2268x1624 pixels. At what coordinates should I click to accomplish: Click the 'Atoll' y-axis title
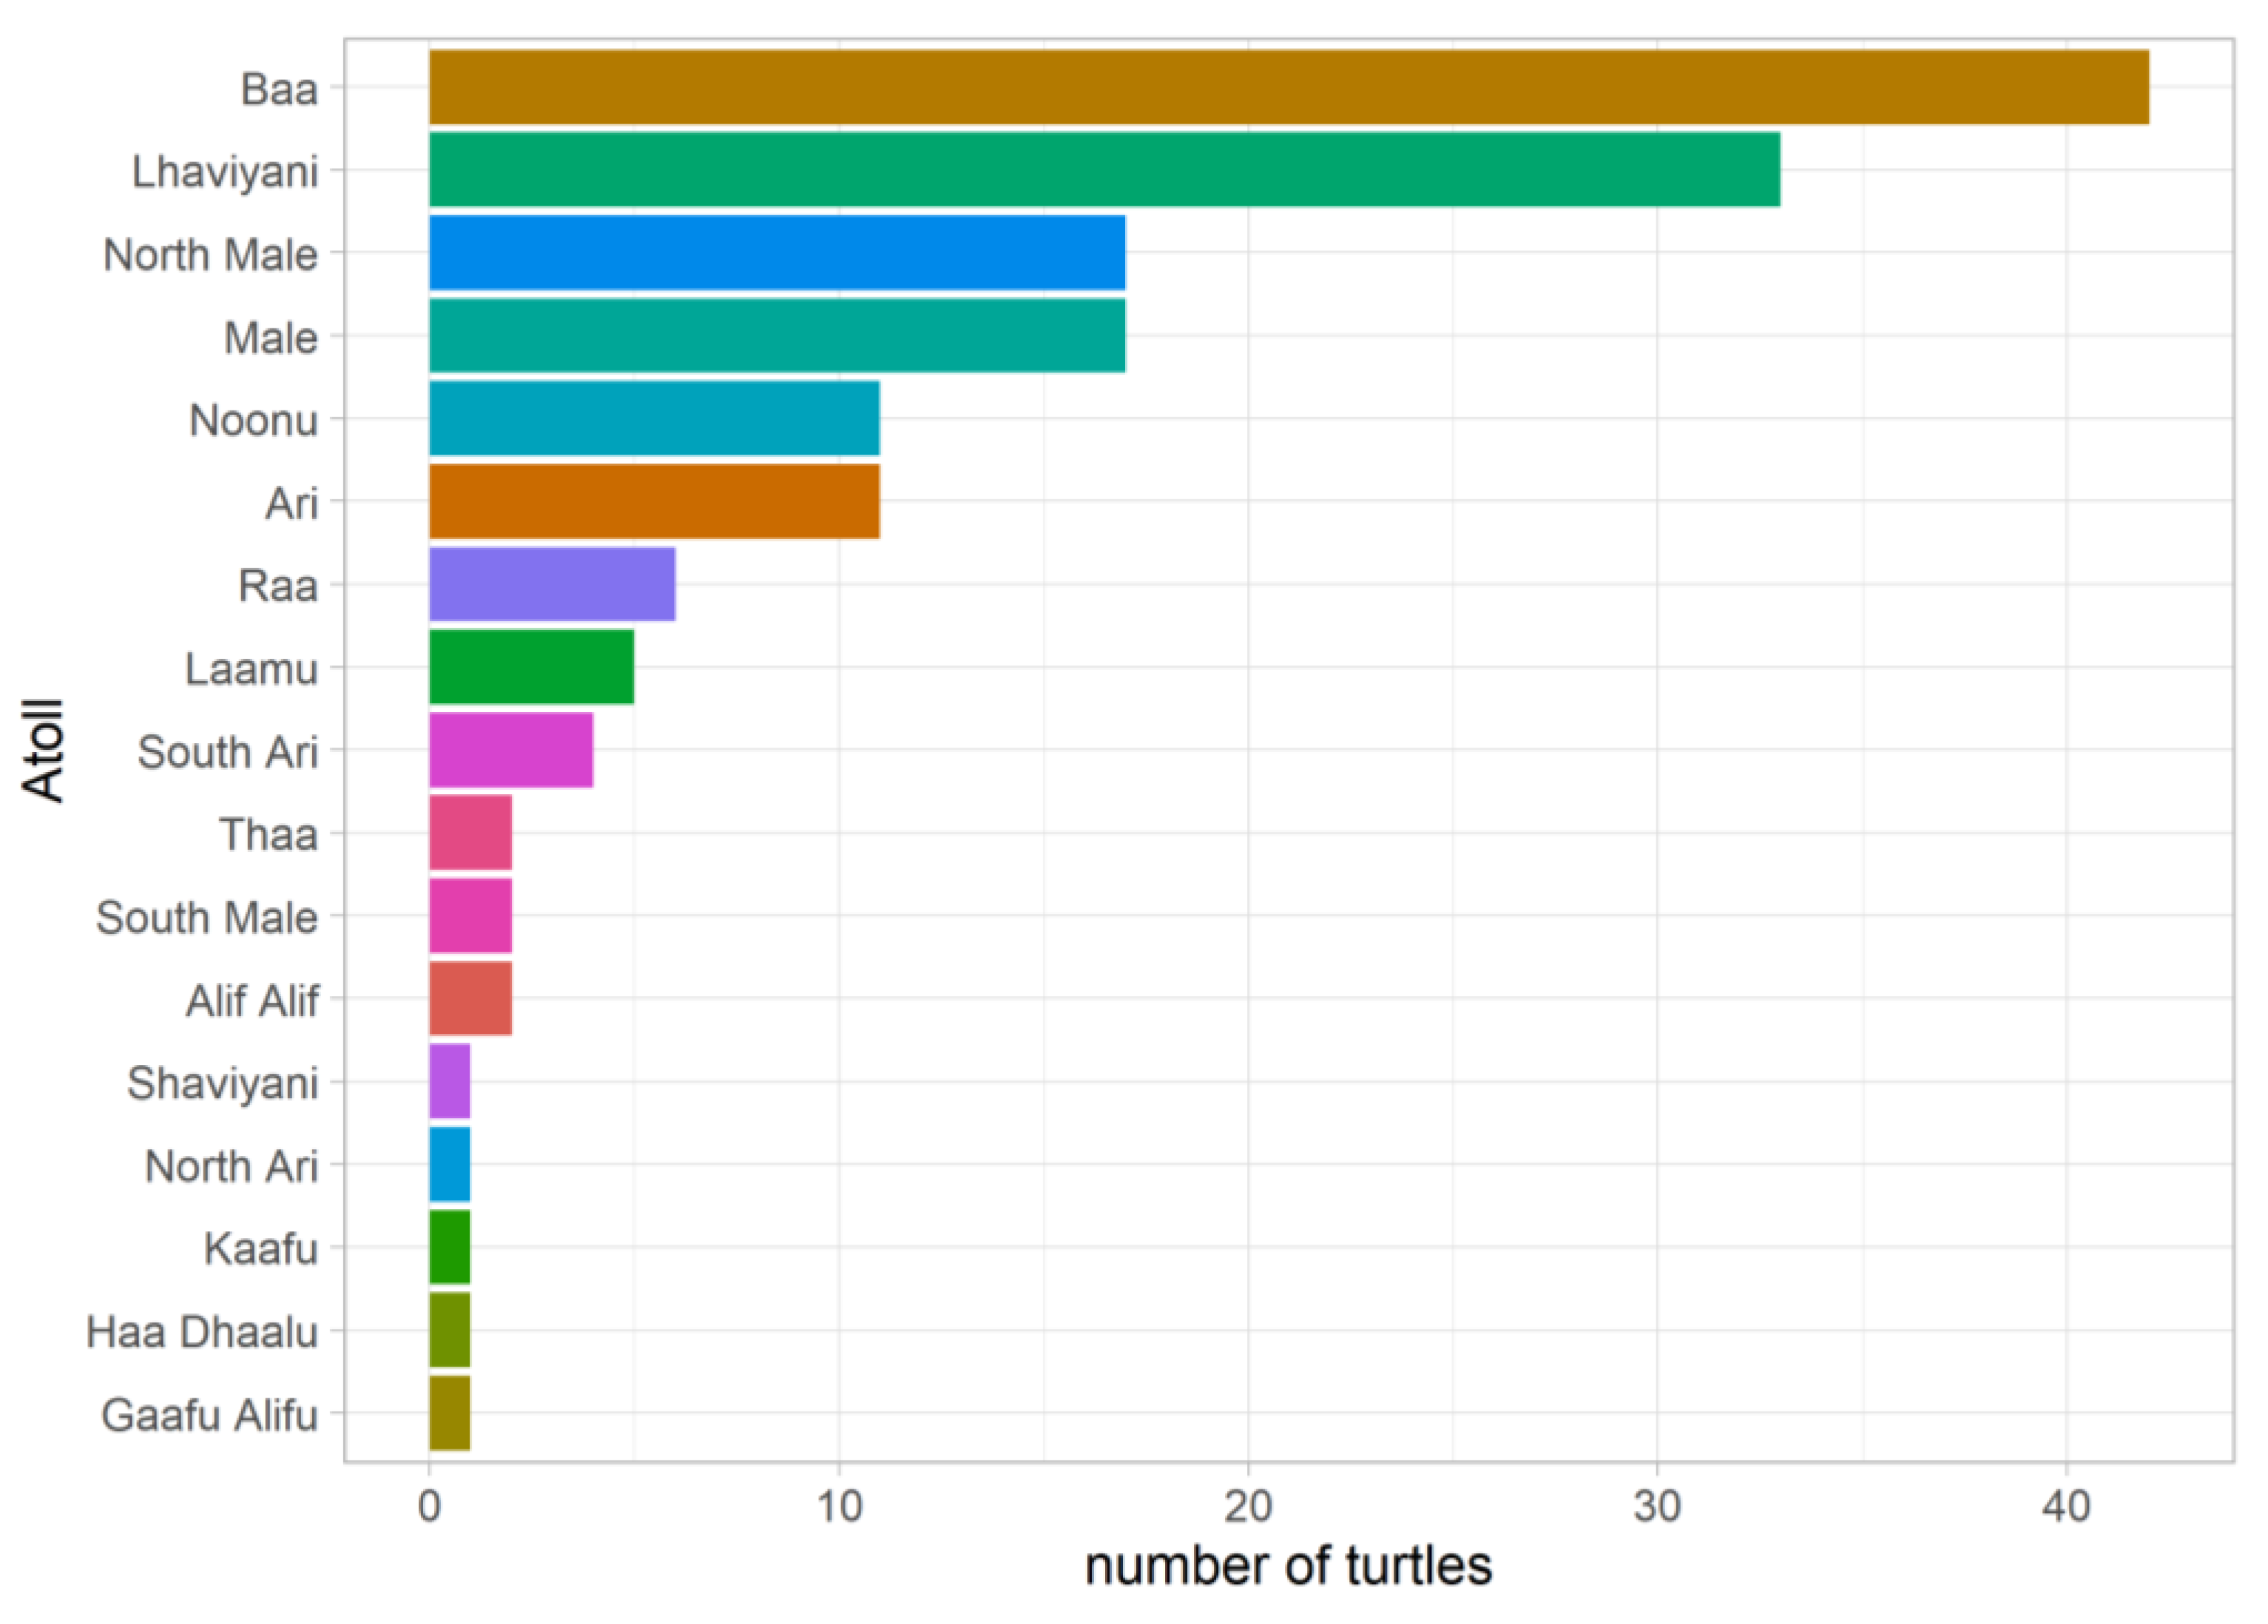point(44,750)
